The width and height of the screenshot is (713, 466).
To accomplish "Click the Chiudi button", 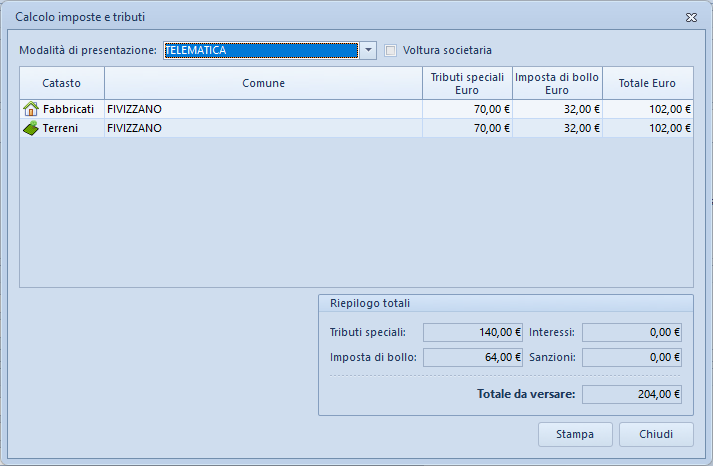I will click(656, 434).
